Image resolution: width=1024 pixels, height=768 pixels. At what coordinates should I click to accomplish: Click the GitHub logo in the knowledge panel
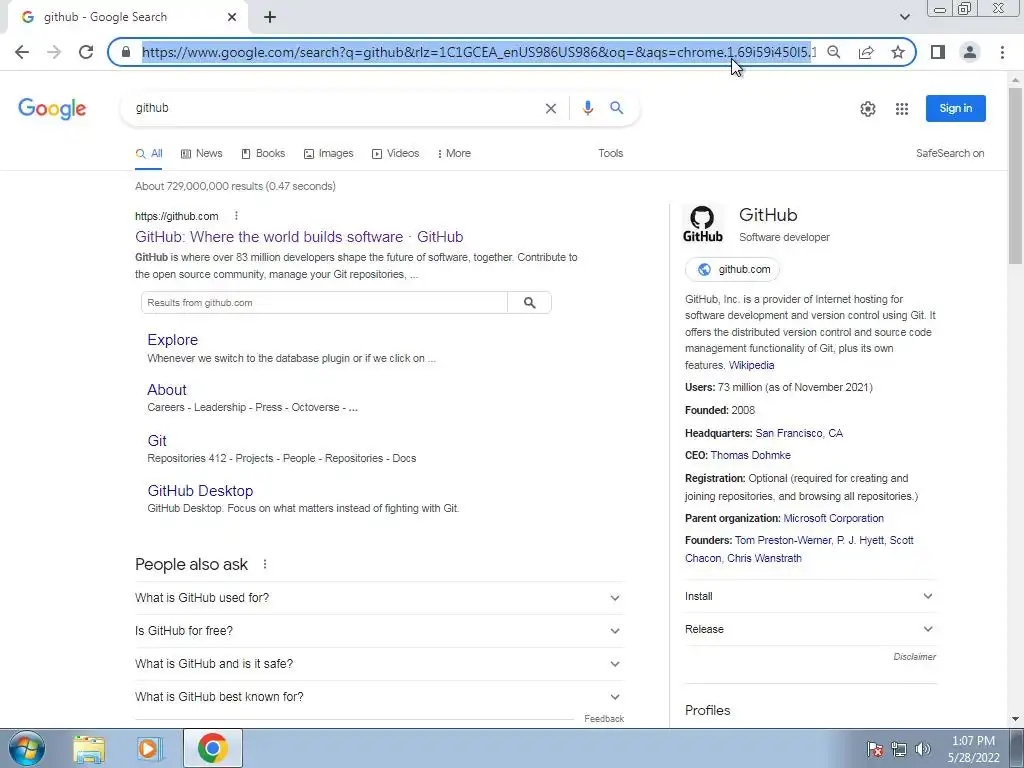pyautogui.click(x=703, y=225)
